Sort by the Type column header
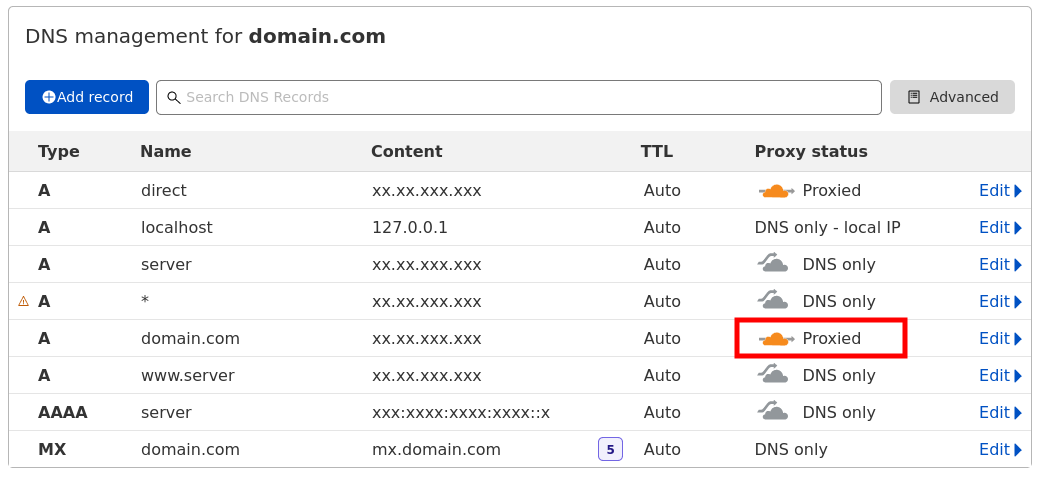This screenshot has height=477, width=1042. coord(59,152)
